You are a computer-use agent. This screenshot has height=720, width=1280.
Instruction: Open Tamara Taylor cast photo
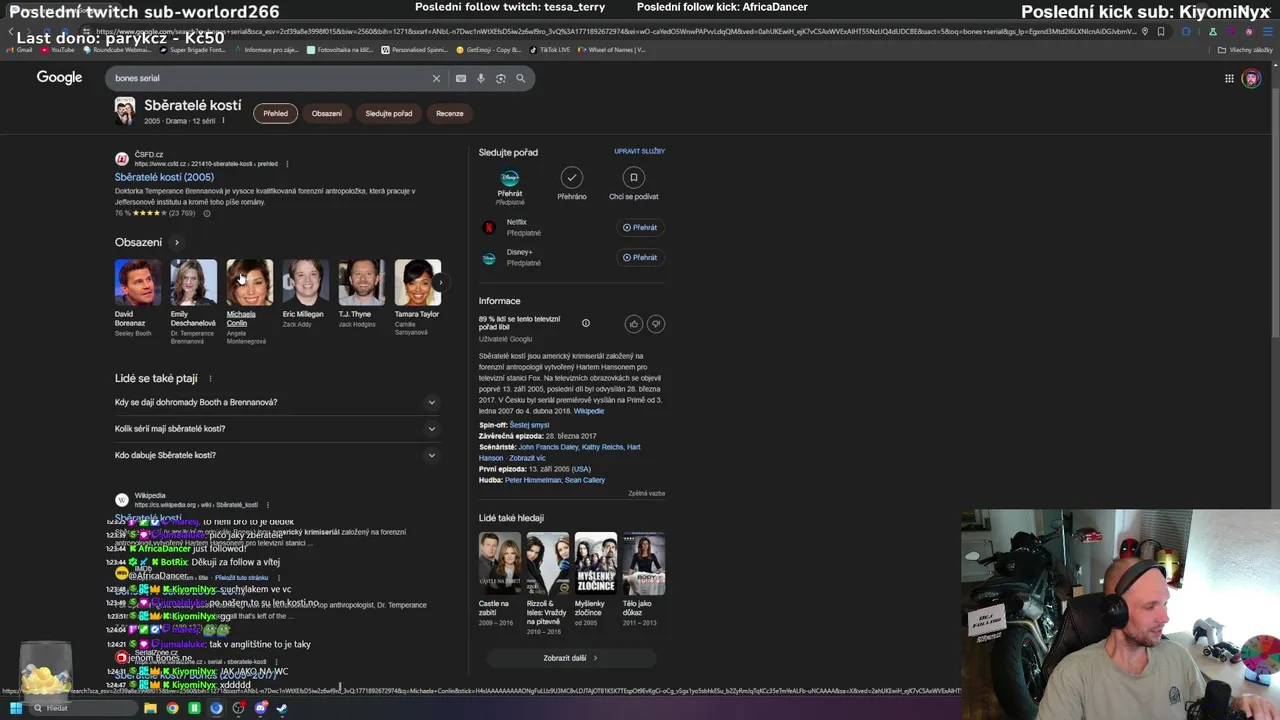click(417, 282)
